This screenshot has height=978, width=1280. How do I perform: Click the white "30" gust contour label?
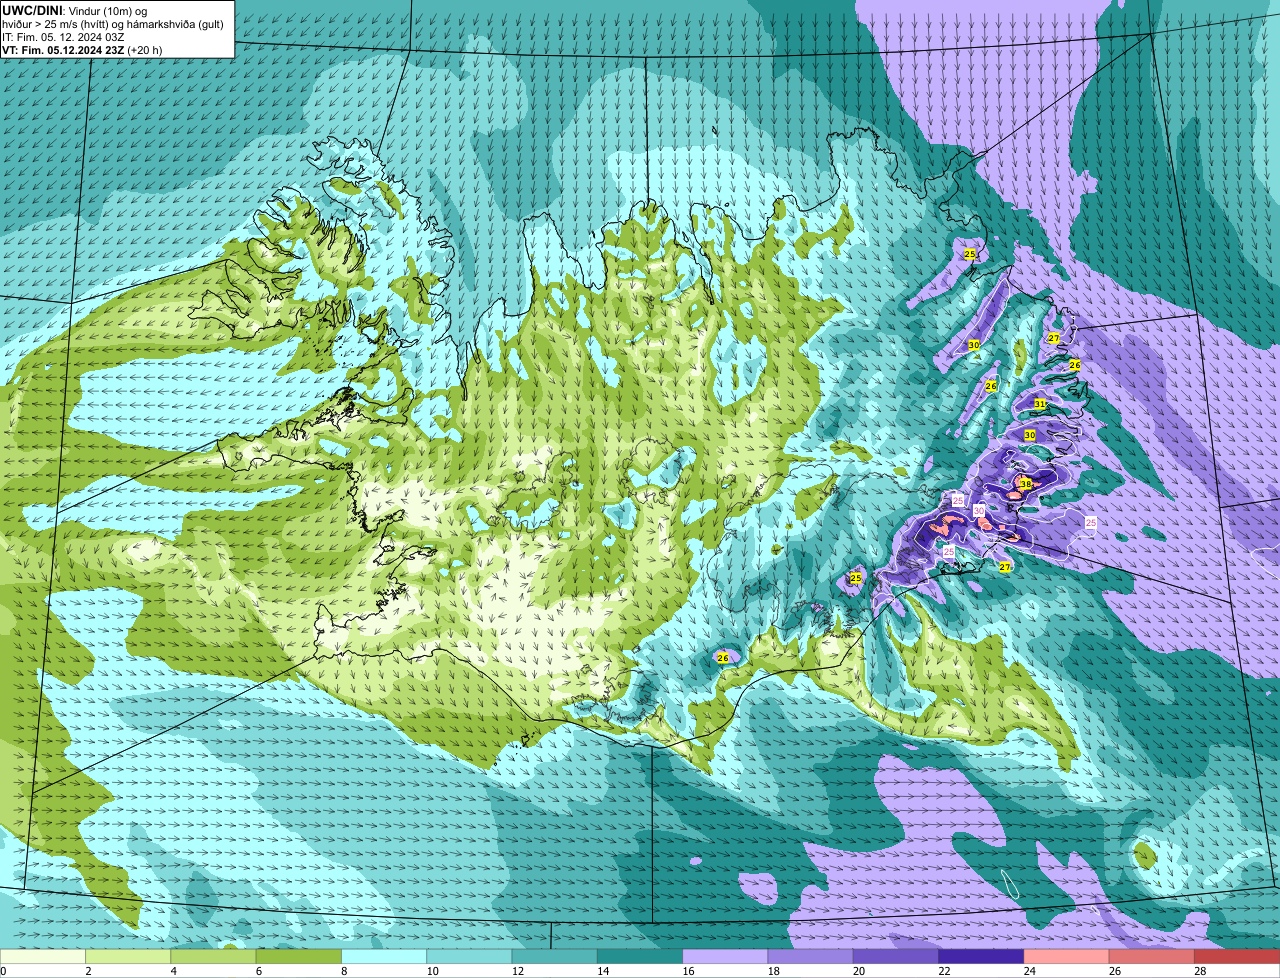pos(979,511)
